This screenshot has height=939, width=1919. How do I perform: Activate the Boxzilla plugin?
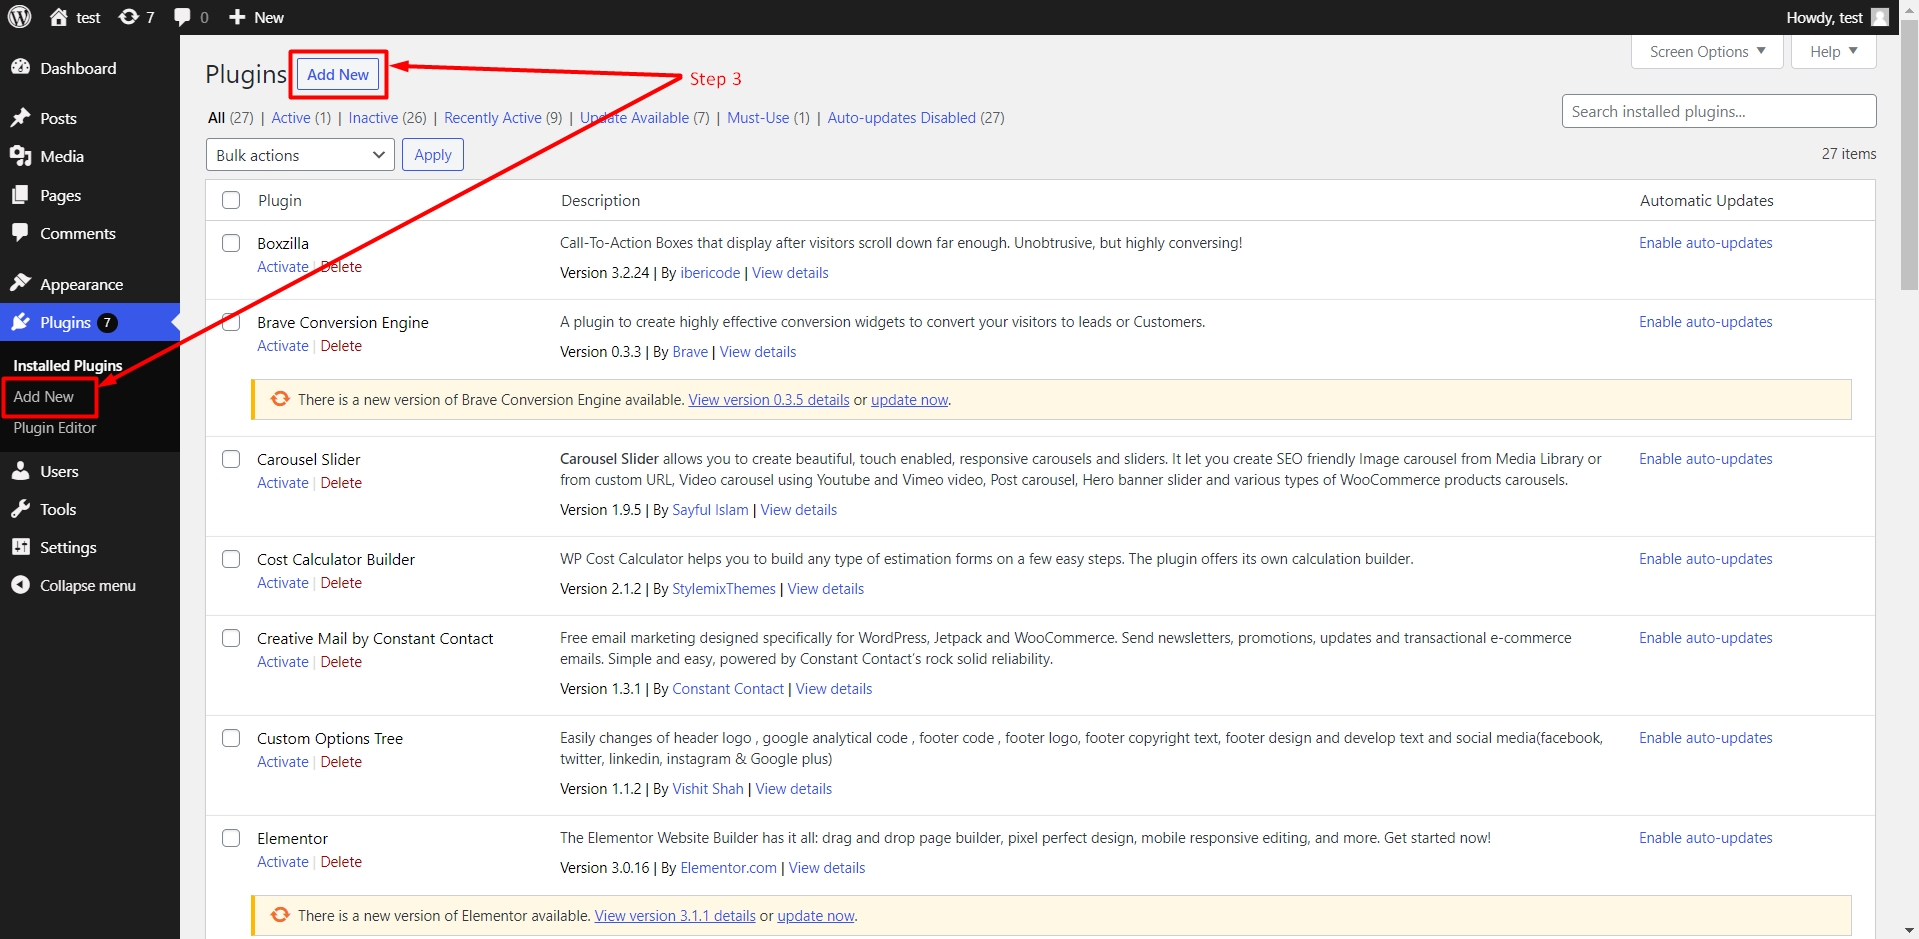coord(283,267)
